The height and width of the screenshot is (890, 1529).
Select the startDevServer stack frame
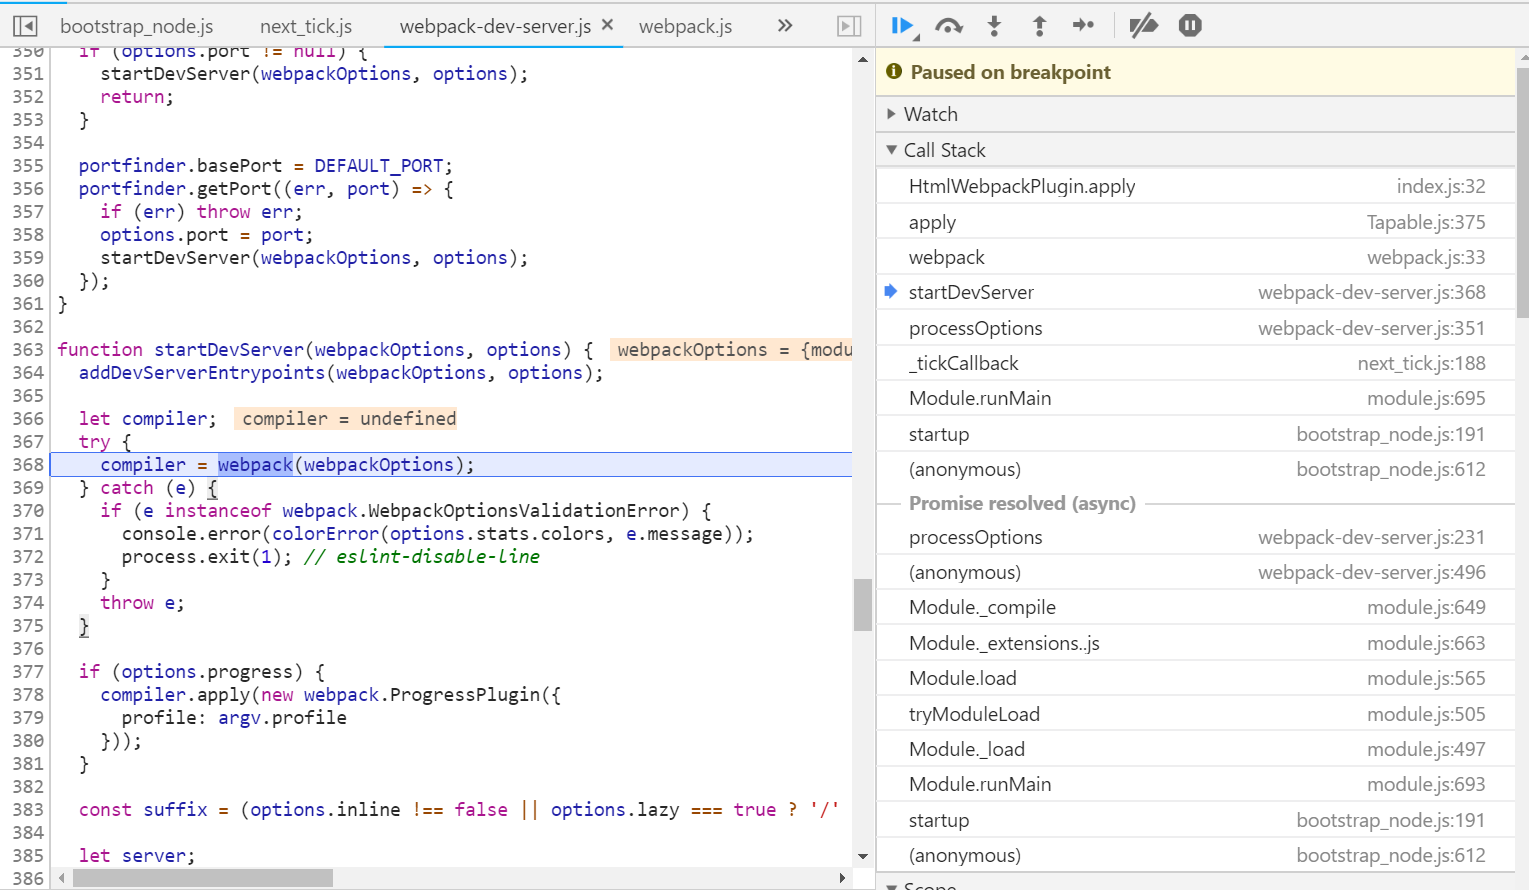point(1196,292)
